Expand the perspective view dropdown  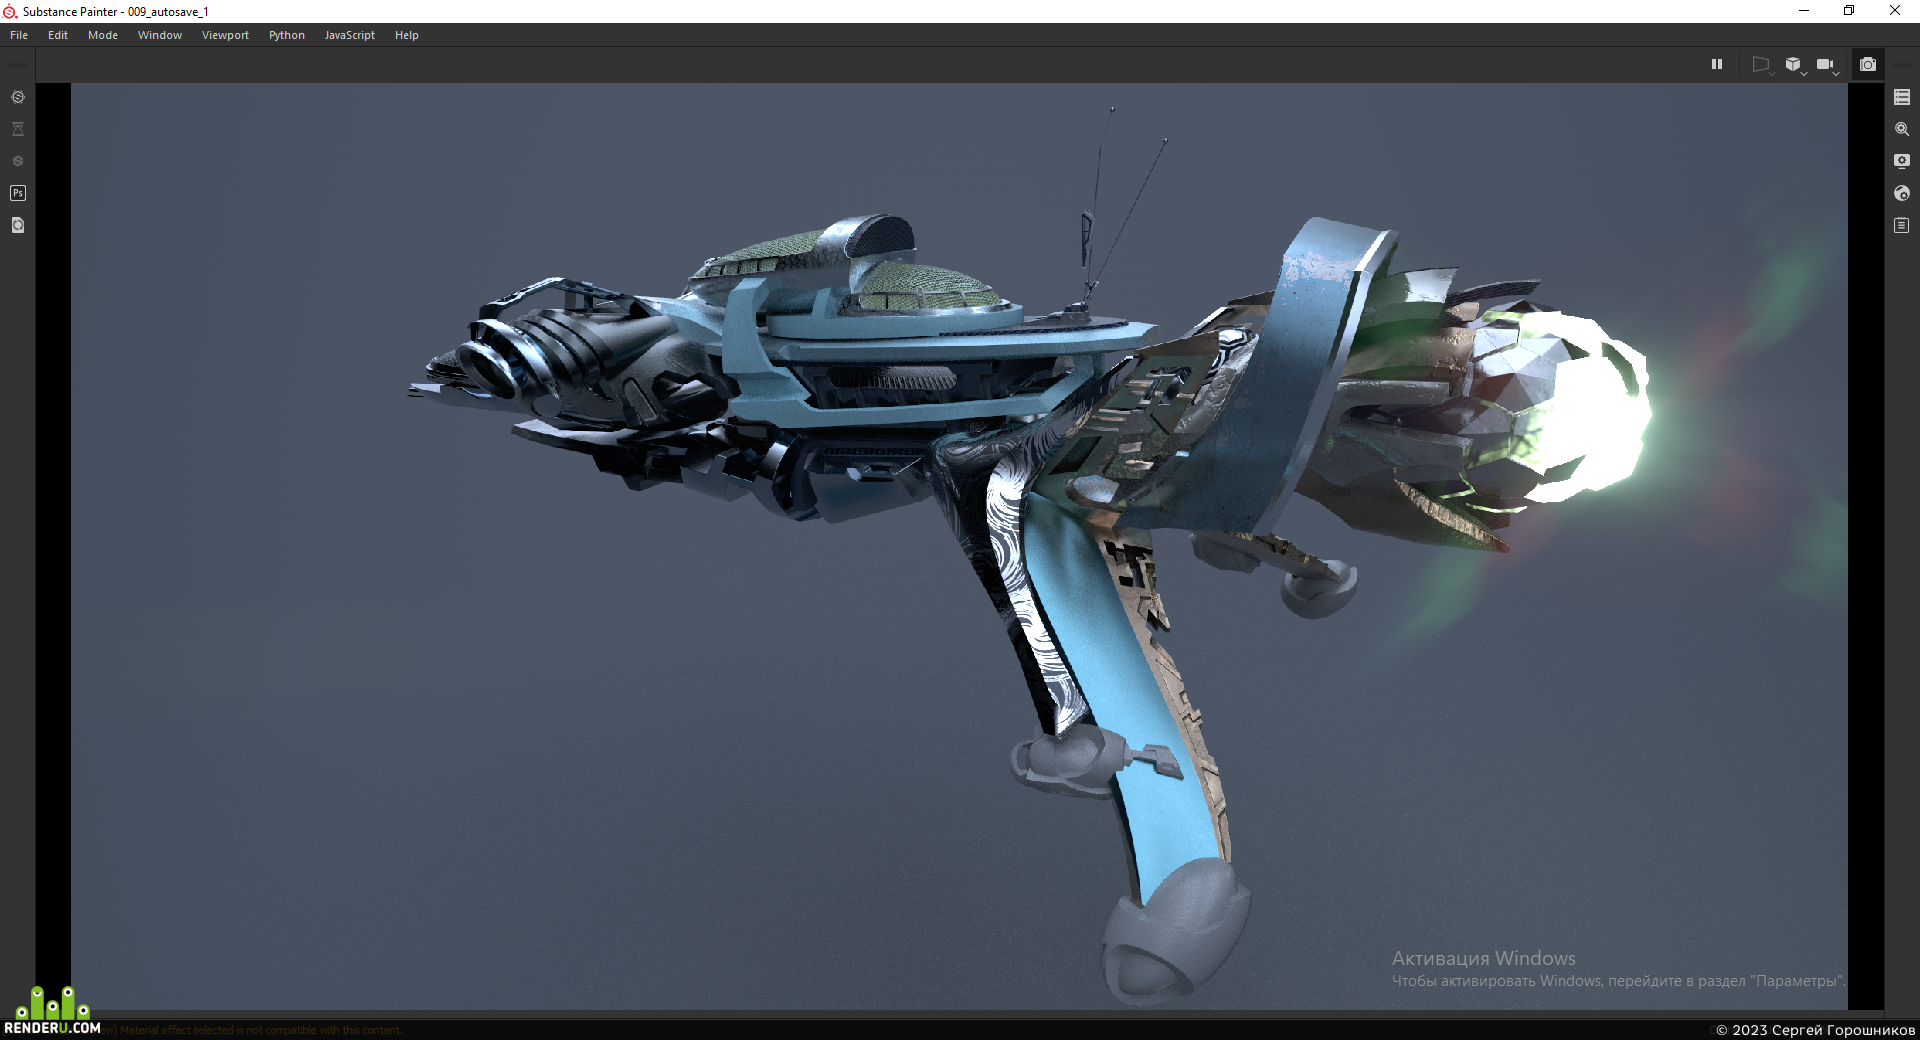tap(1763, 65)
